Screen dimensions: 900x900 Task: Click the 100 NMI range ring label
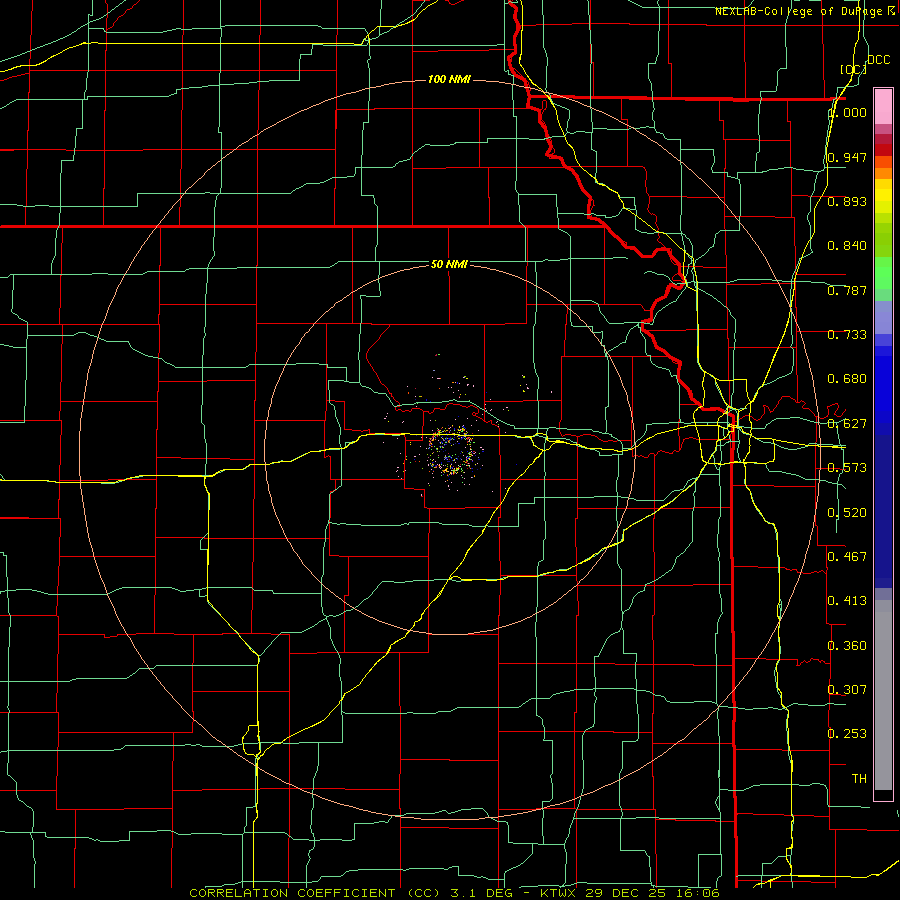tap(449, 79)
